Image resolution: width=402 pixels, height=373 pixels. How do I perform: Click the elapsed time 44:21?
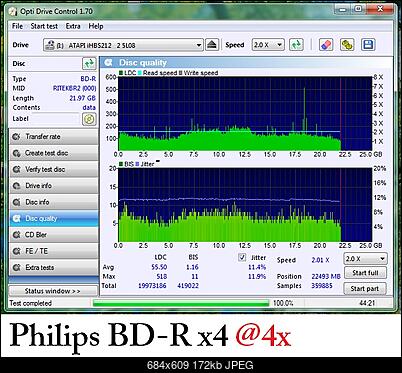coord(367,303)
